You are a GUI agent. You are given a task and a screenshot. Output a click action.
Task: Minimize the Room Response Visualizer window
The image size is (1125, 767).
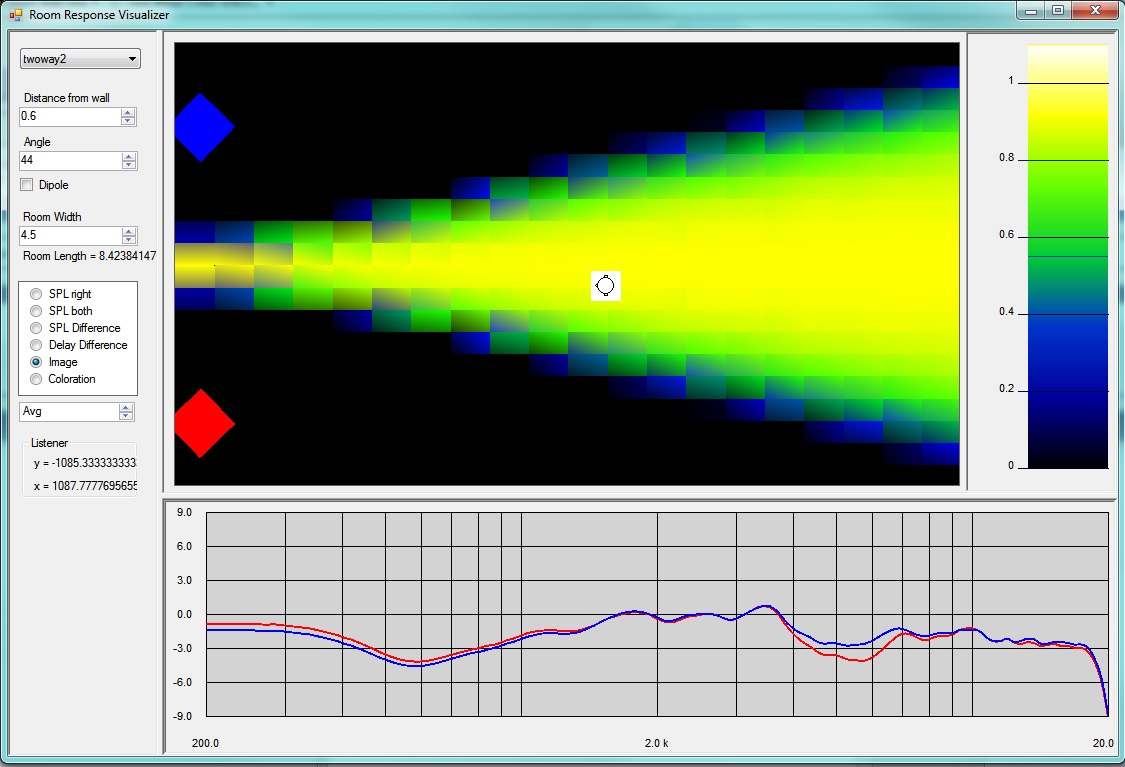(1031, 11)
